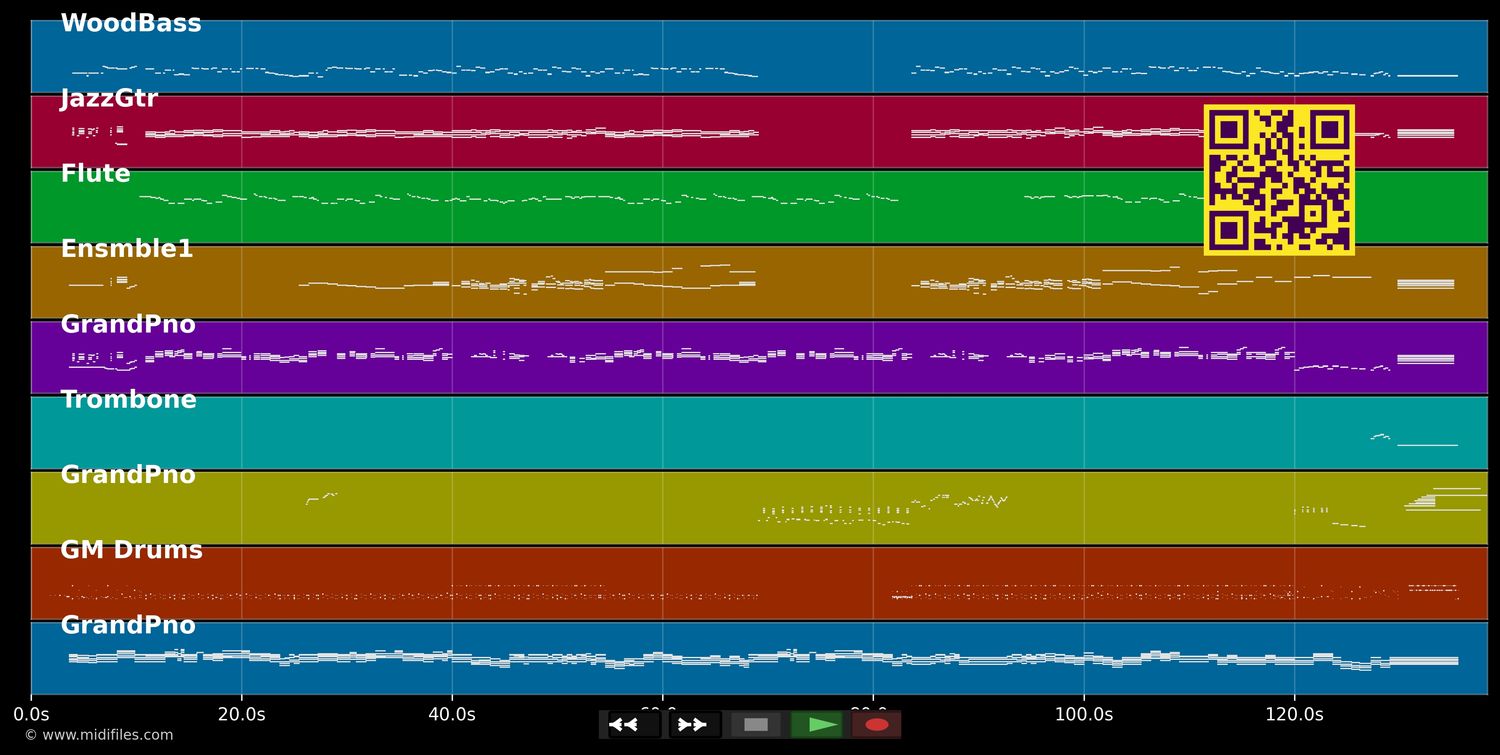Select the JazzGtr track label

[109, 99]
